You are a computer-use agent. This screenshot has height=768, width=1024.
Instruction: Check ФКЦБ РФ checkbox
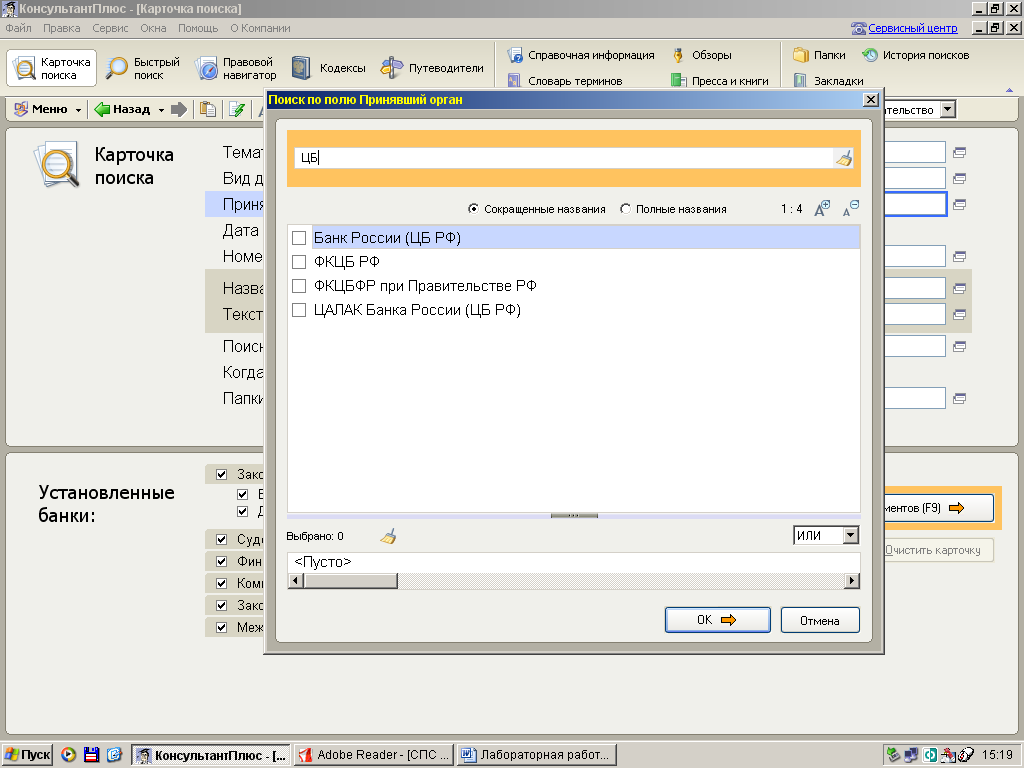[299, 262]
